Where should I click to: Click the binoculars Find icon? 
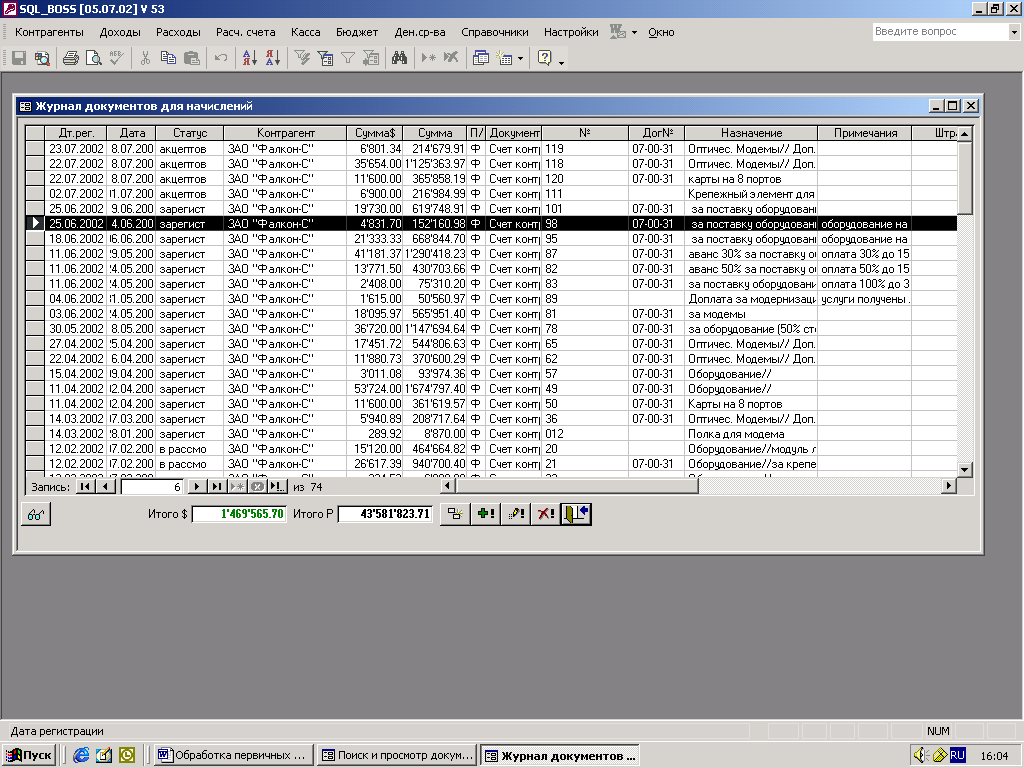(x=399, y=58)
